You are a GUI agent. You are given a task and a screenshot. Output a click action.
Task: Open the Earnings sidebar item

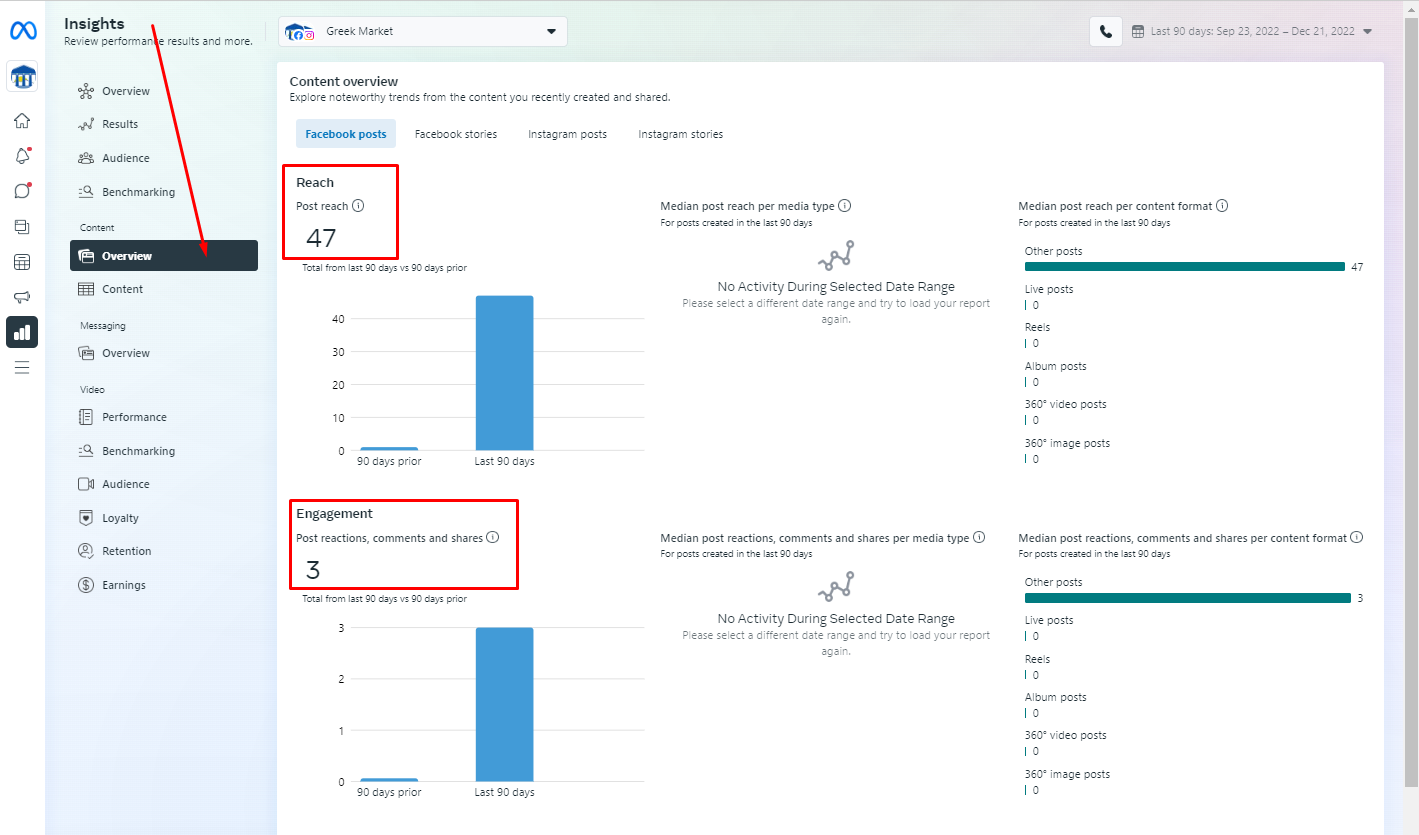(123, 585)
